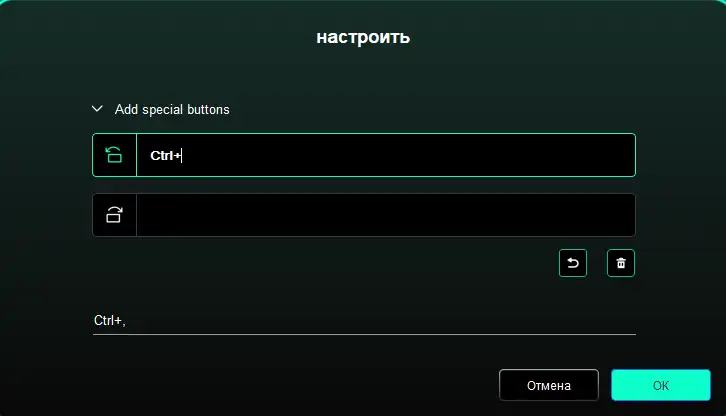Click the Add special buttons label
Image resolution: width=726 pixels, height=416 pixels.
[172, 109]
